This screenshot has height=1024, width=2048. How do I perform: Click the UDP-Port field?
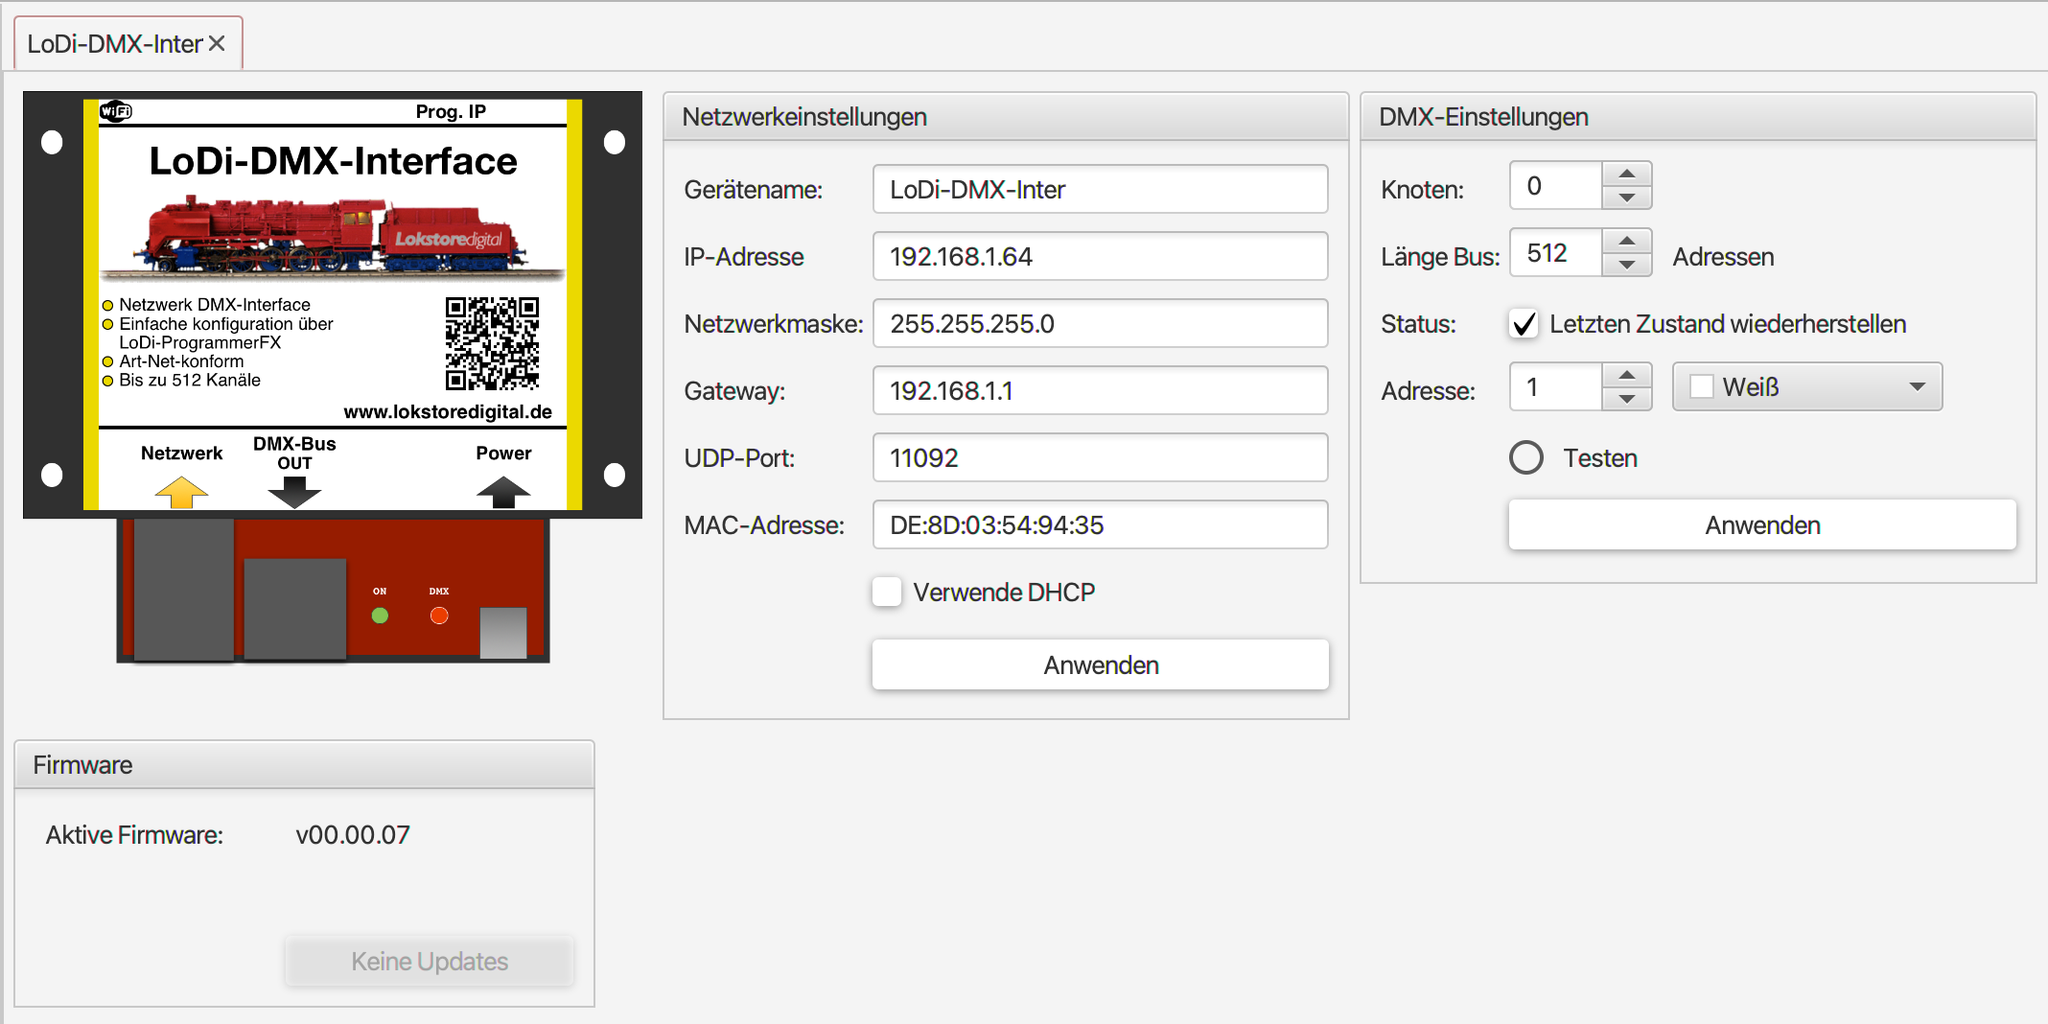click(1100, 457)
